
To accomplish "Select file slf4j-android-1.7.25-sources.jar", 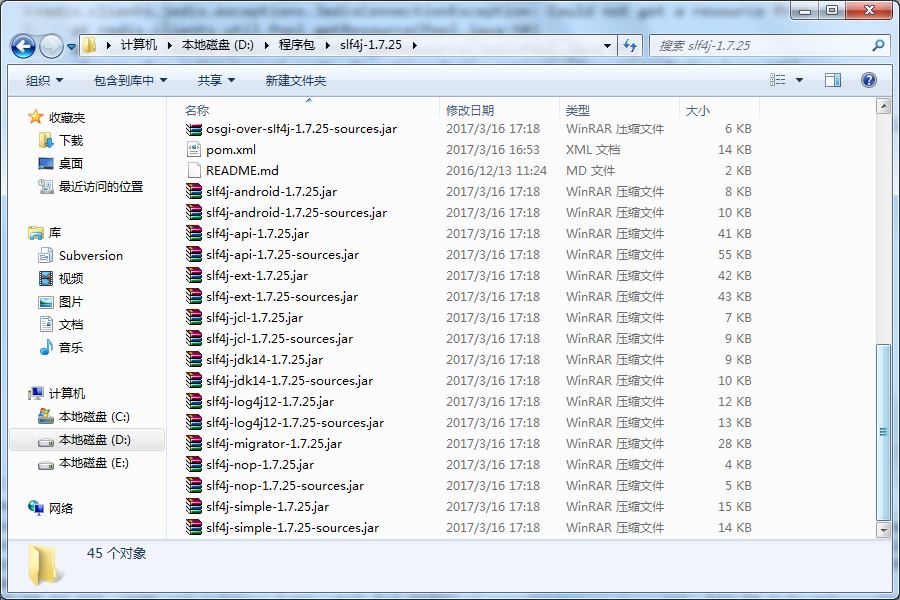I will (296, 212).
